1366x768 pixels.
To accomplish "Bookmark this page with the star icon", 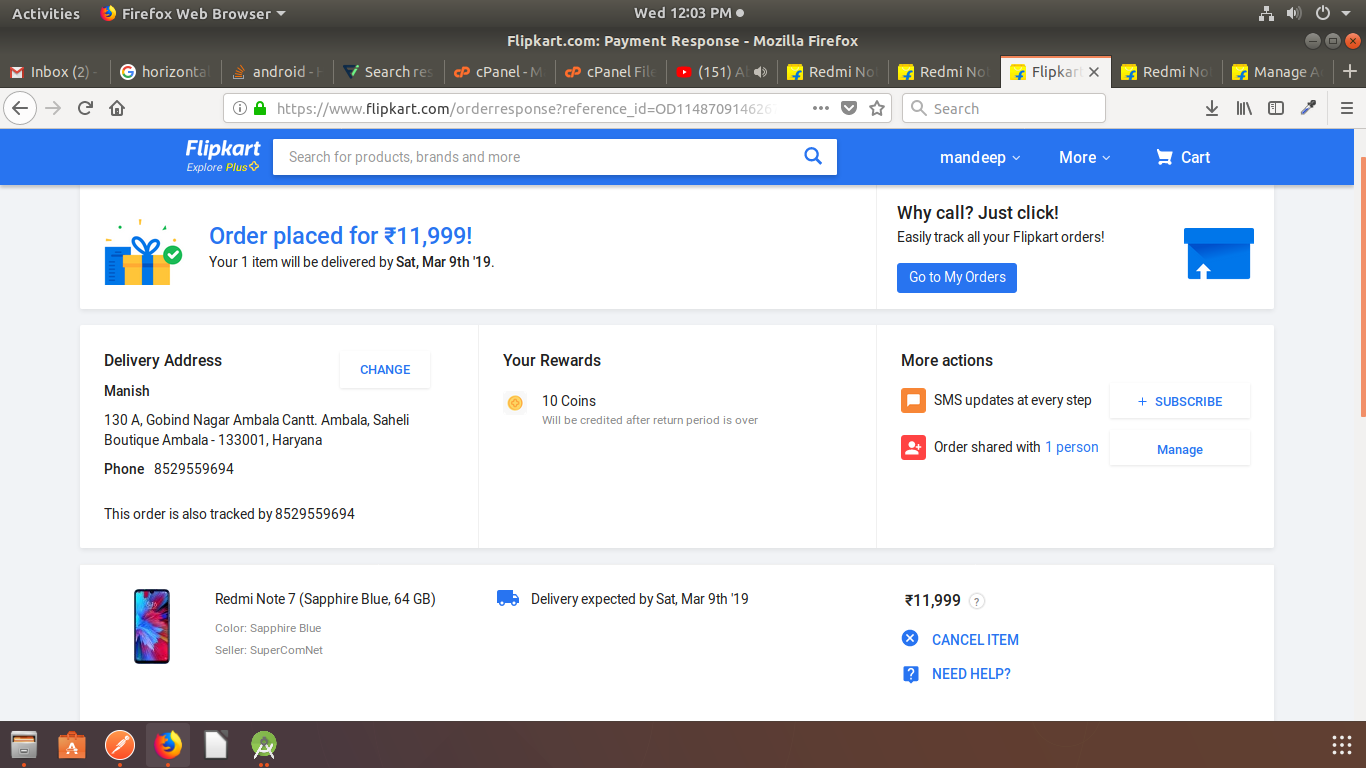I will 877,108.
